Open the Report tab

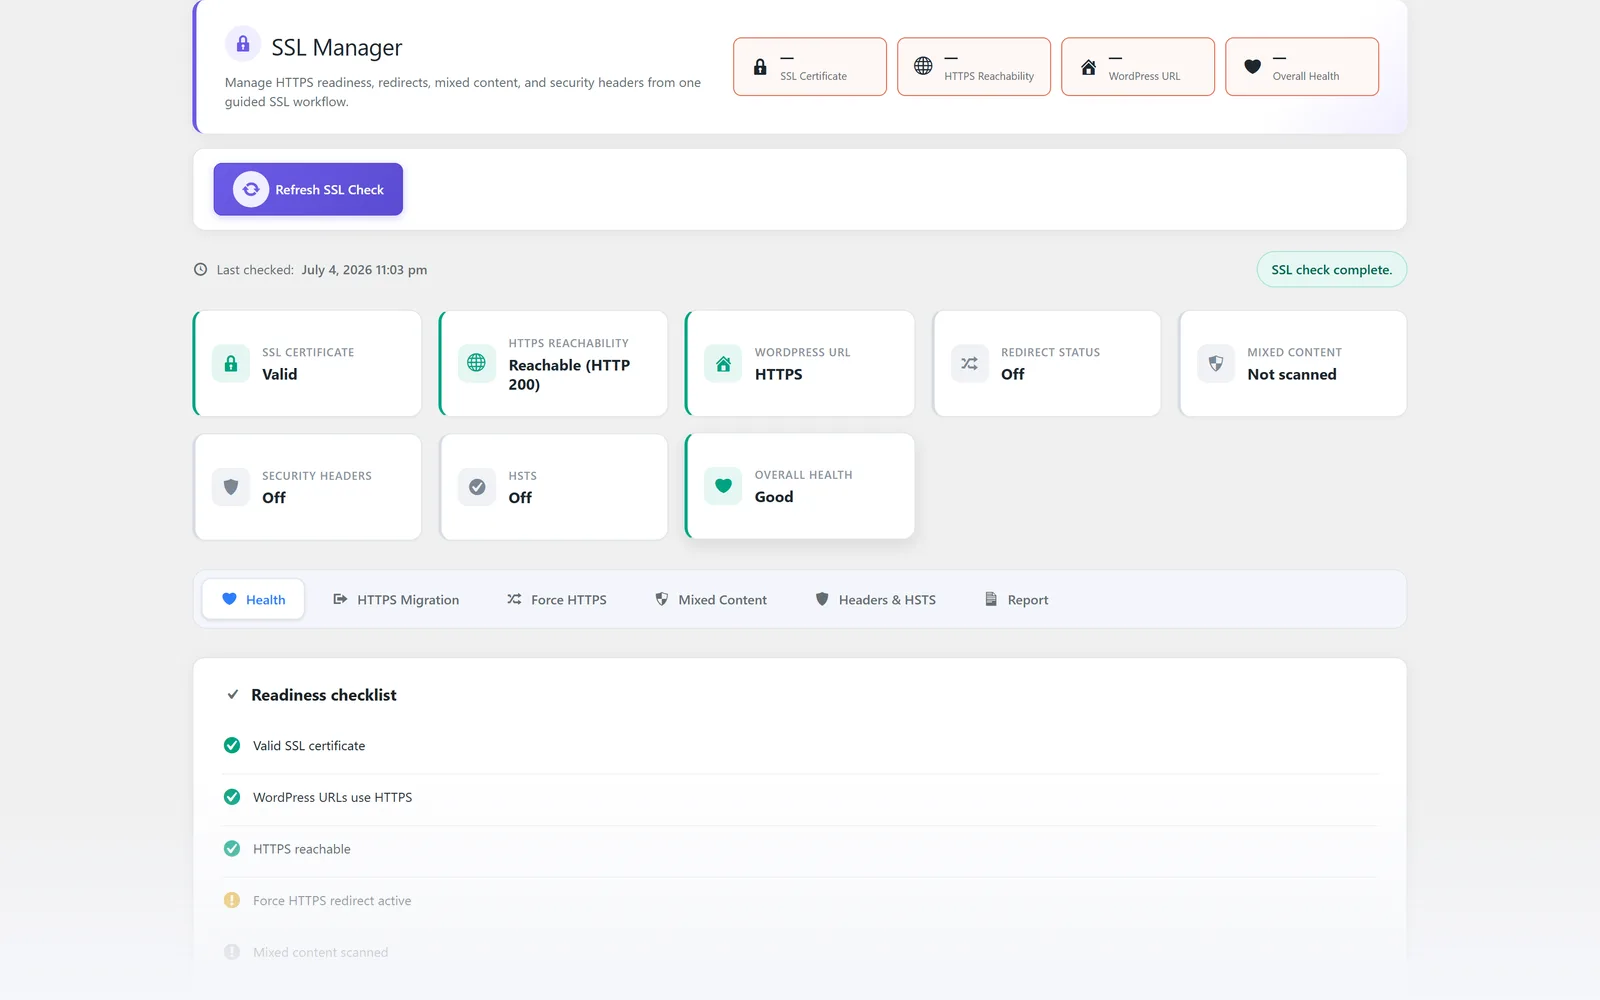(x=1017, y=600)
